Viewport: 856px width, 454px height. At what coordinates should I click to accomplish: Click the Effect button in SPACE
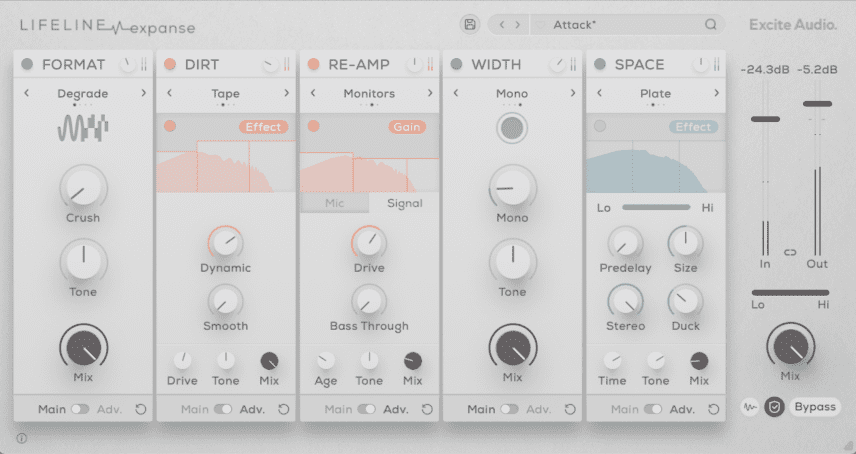[x=693, y=127]
